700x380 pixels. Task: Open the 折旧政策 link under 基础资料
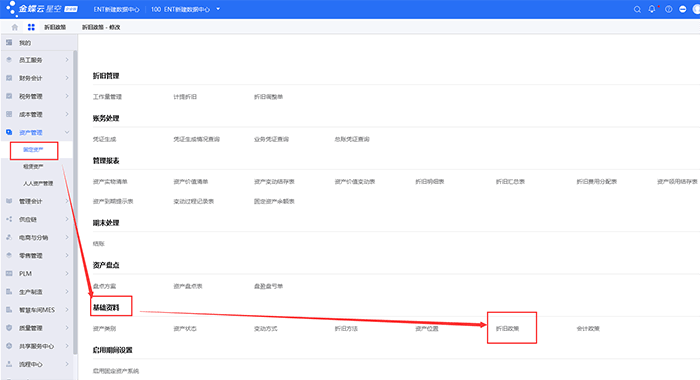click(x=508, y=329)
